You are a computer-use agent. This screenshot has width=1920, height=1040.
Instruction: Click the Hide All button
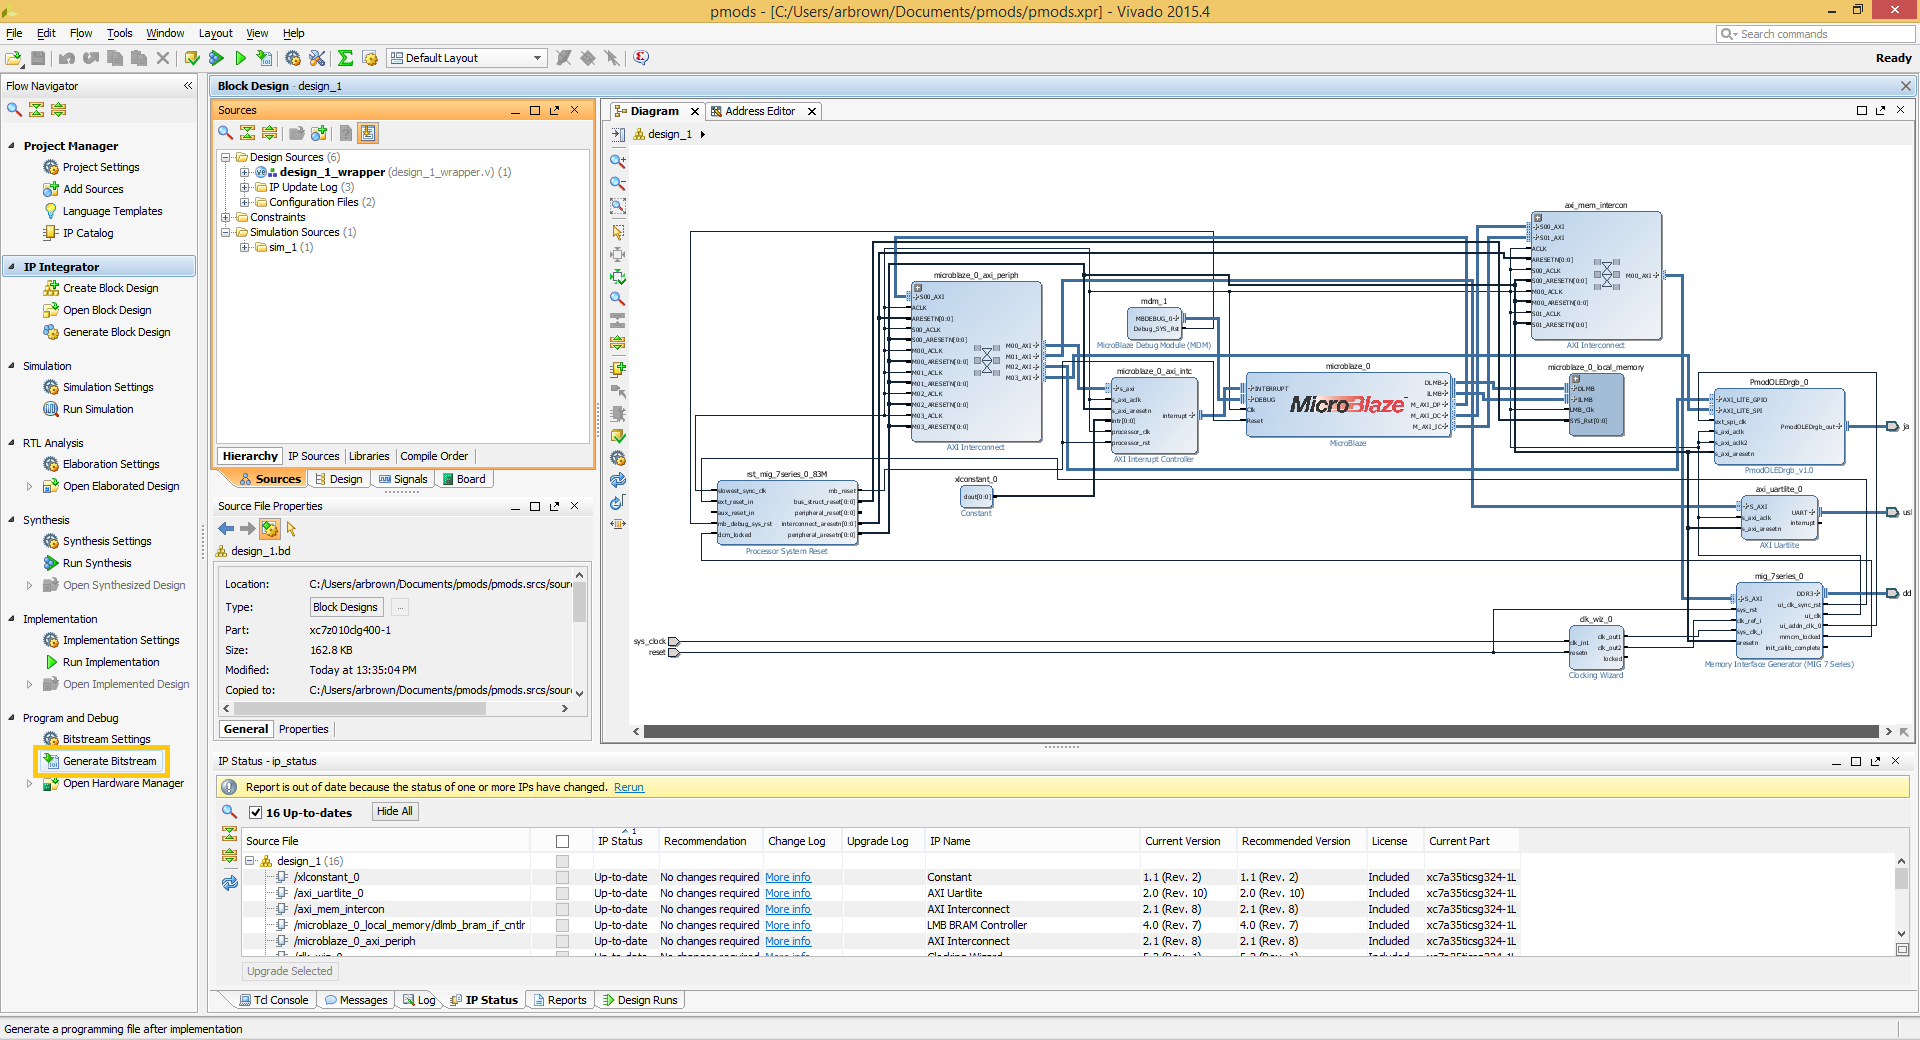pos(395,812)
